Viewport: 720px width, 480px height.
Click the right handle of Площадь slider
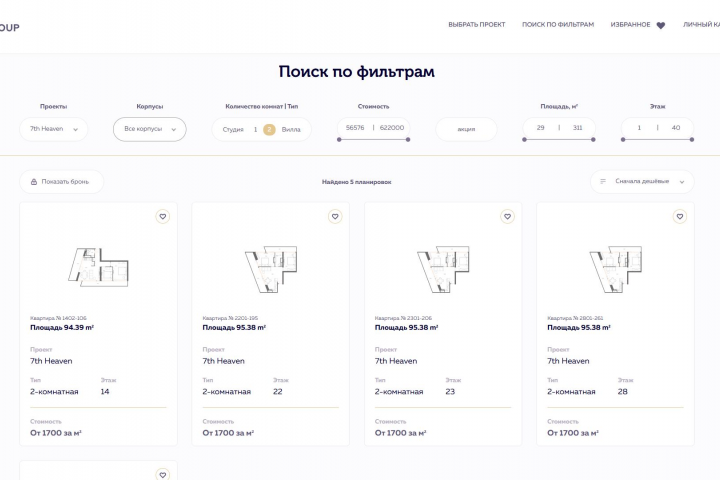click(x=593, y=140)
